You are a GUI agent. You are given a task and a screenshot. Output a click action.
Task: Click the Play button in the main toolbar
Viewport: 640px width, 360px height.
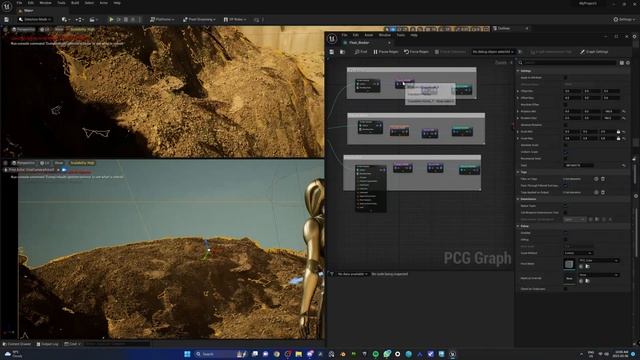pyautogui.click(x=111, y=19)
